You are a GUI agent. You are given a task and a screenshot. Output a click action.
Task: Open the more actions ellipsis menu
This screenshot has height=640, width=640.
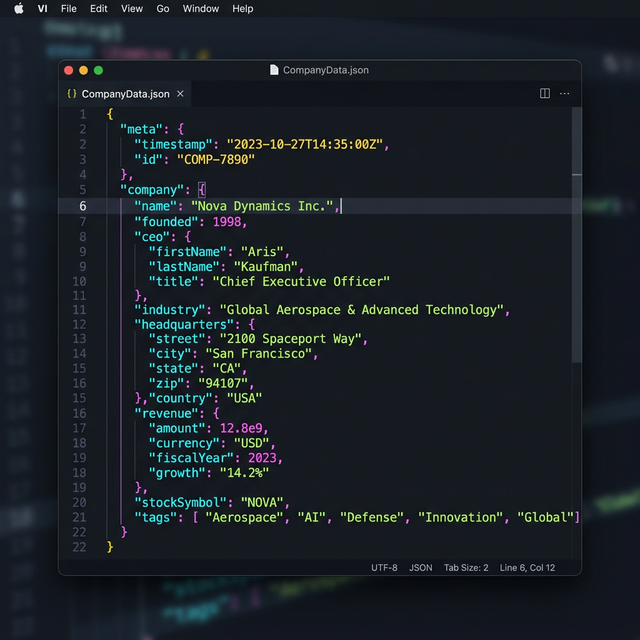coord(564,93)
